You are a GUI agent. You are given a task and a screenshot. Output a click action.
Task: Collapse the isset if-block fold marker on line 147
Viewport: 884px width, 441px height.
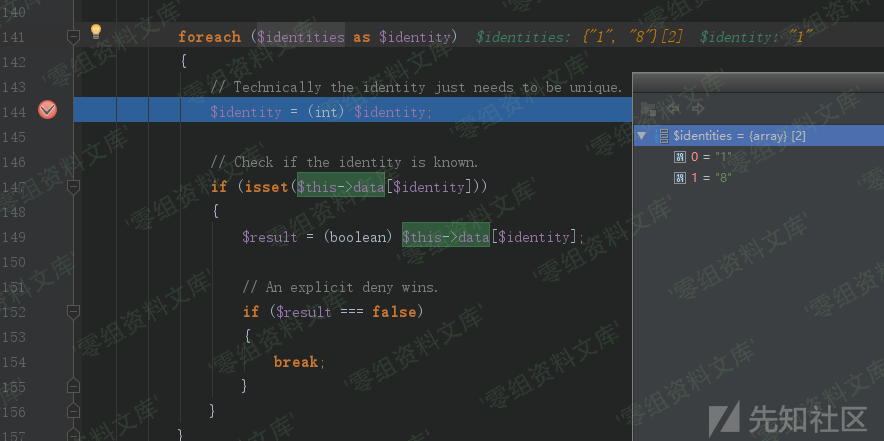tap(73, 187)
